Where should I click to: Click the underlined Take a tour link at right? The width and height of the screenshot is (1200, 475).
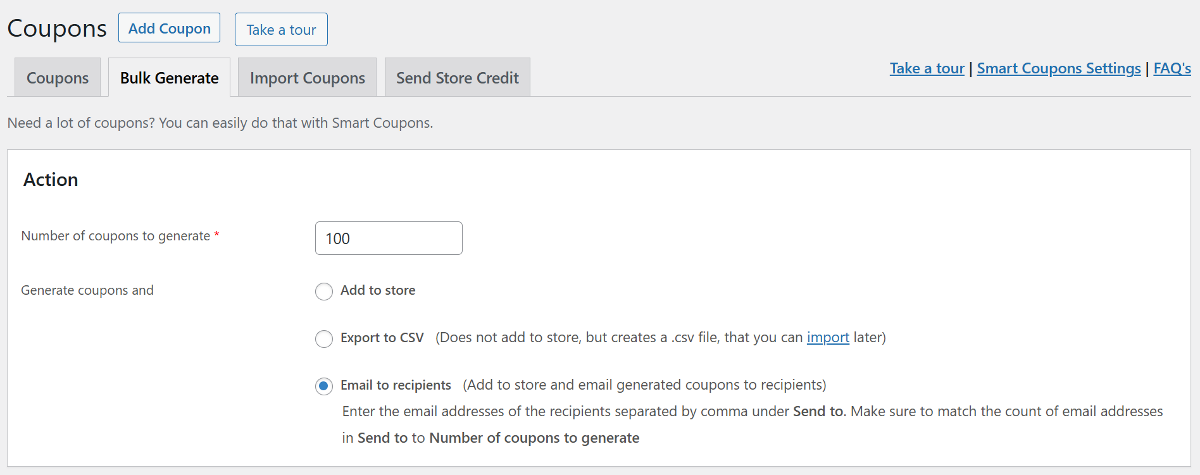coord(927,68)
